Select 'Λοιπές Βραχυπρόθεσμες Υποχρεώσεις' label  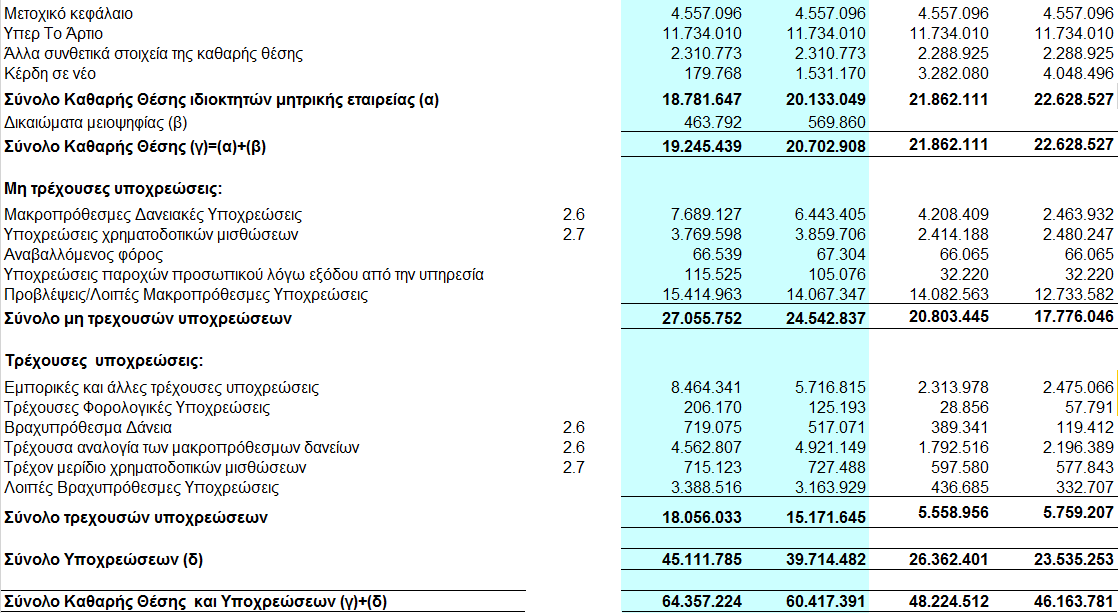[141, 488]
